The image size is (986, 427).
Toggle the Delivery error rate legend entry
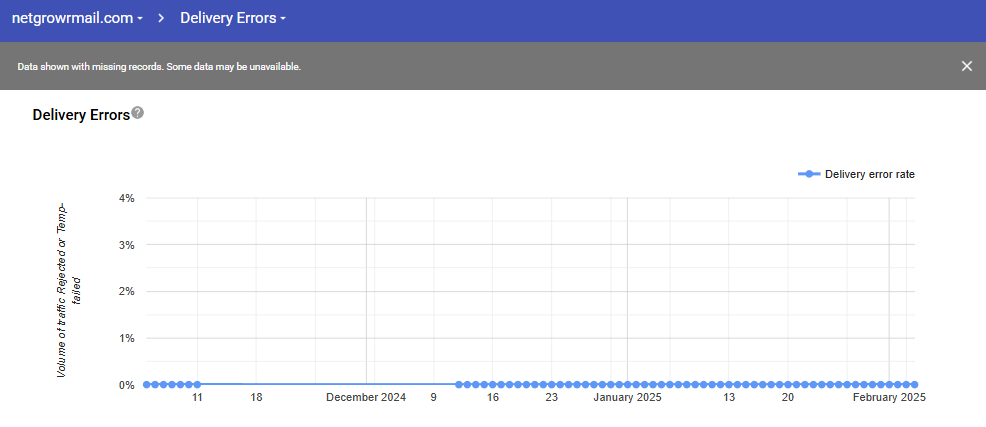(869, 174)
